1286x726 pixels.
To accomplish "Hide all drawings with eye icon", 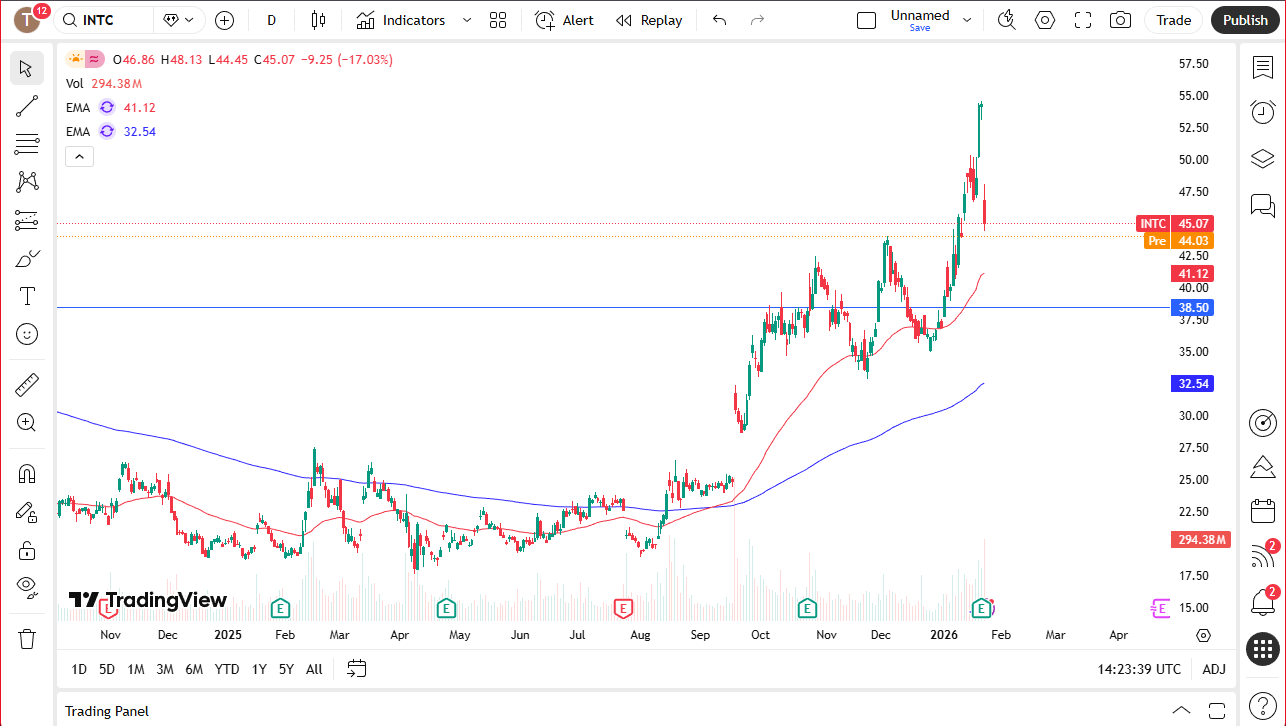I will pos(27,587).
